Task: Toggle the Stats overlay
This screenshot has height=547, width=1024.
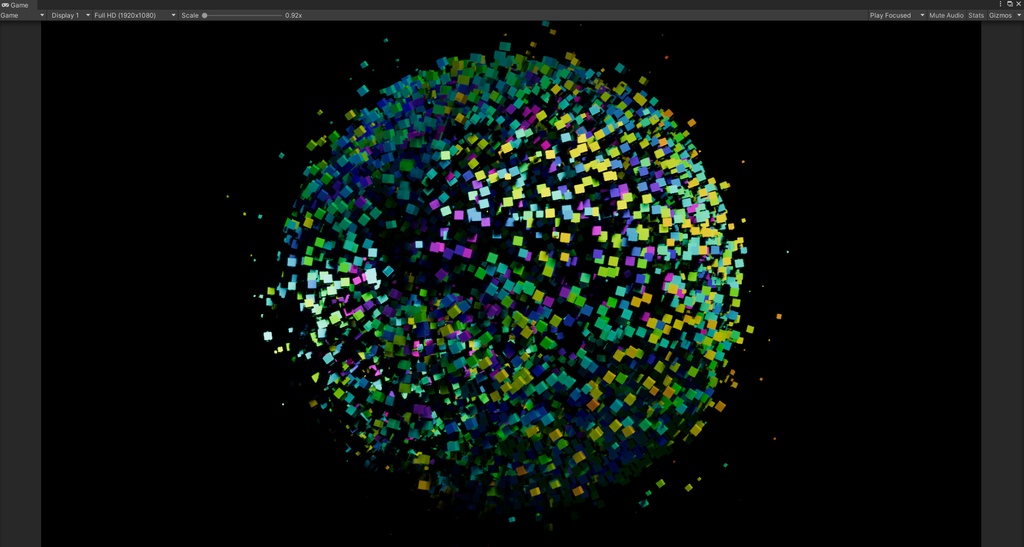Action: pyautogui.click(x=976, y=15)
